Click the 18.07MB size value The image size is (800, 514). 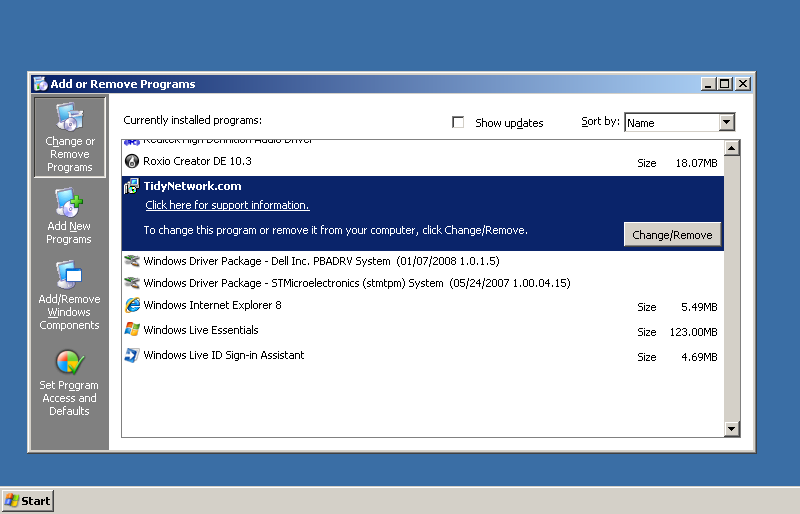point(696,163)
